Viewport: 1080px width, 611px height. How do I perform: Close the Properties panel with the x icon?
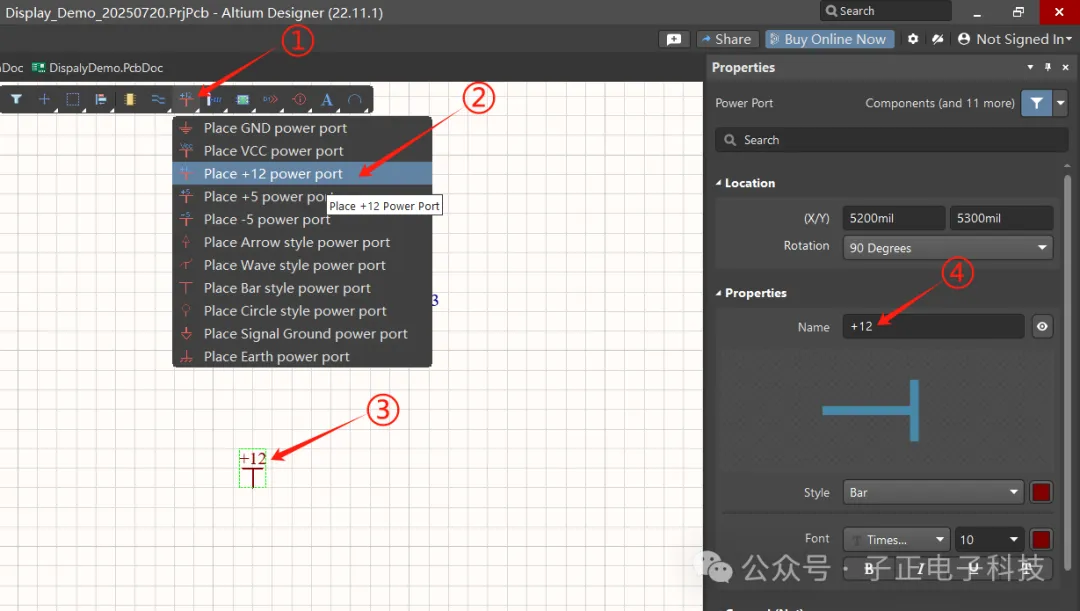click(1066, 68)
